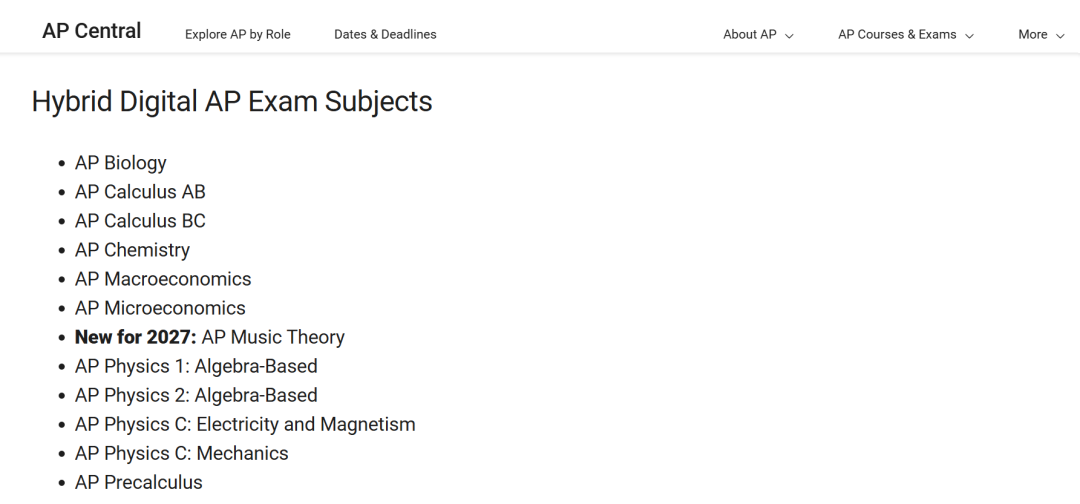Image resolution: width=1080 pixels, height=504 pixels.
Task: Open Explore AP by Role
Action: (x=238, y=34)
